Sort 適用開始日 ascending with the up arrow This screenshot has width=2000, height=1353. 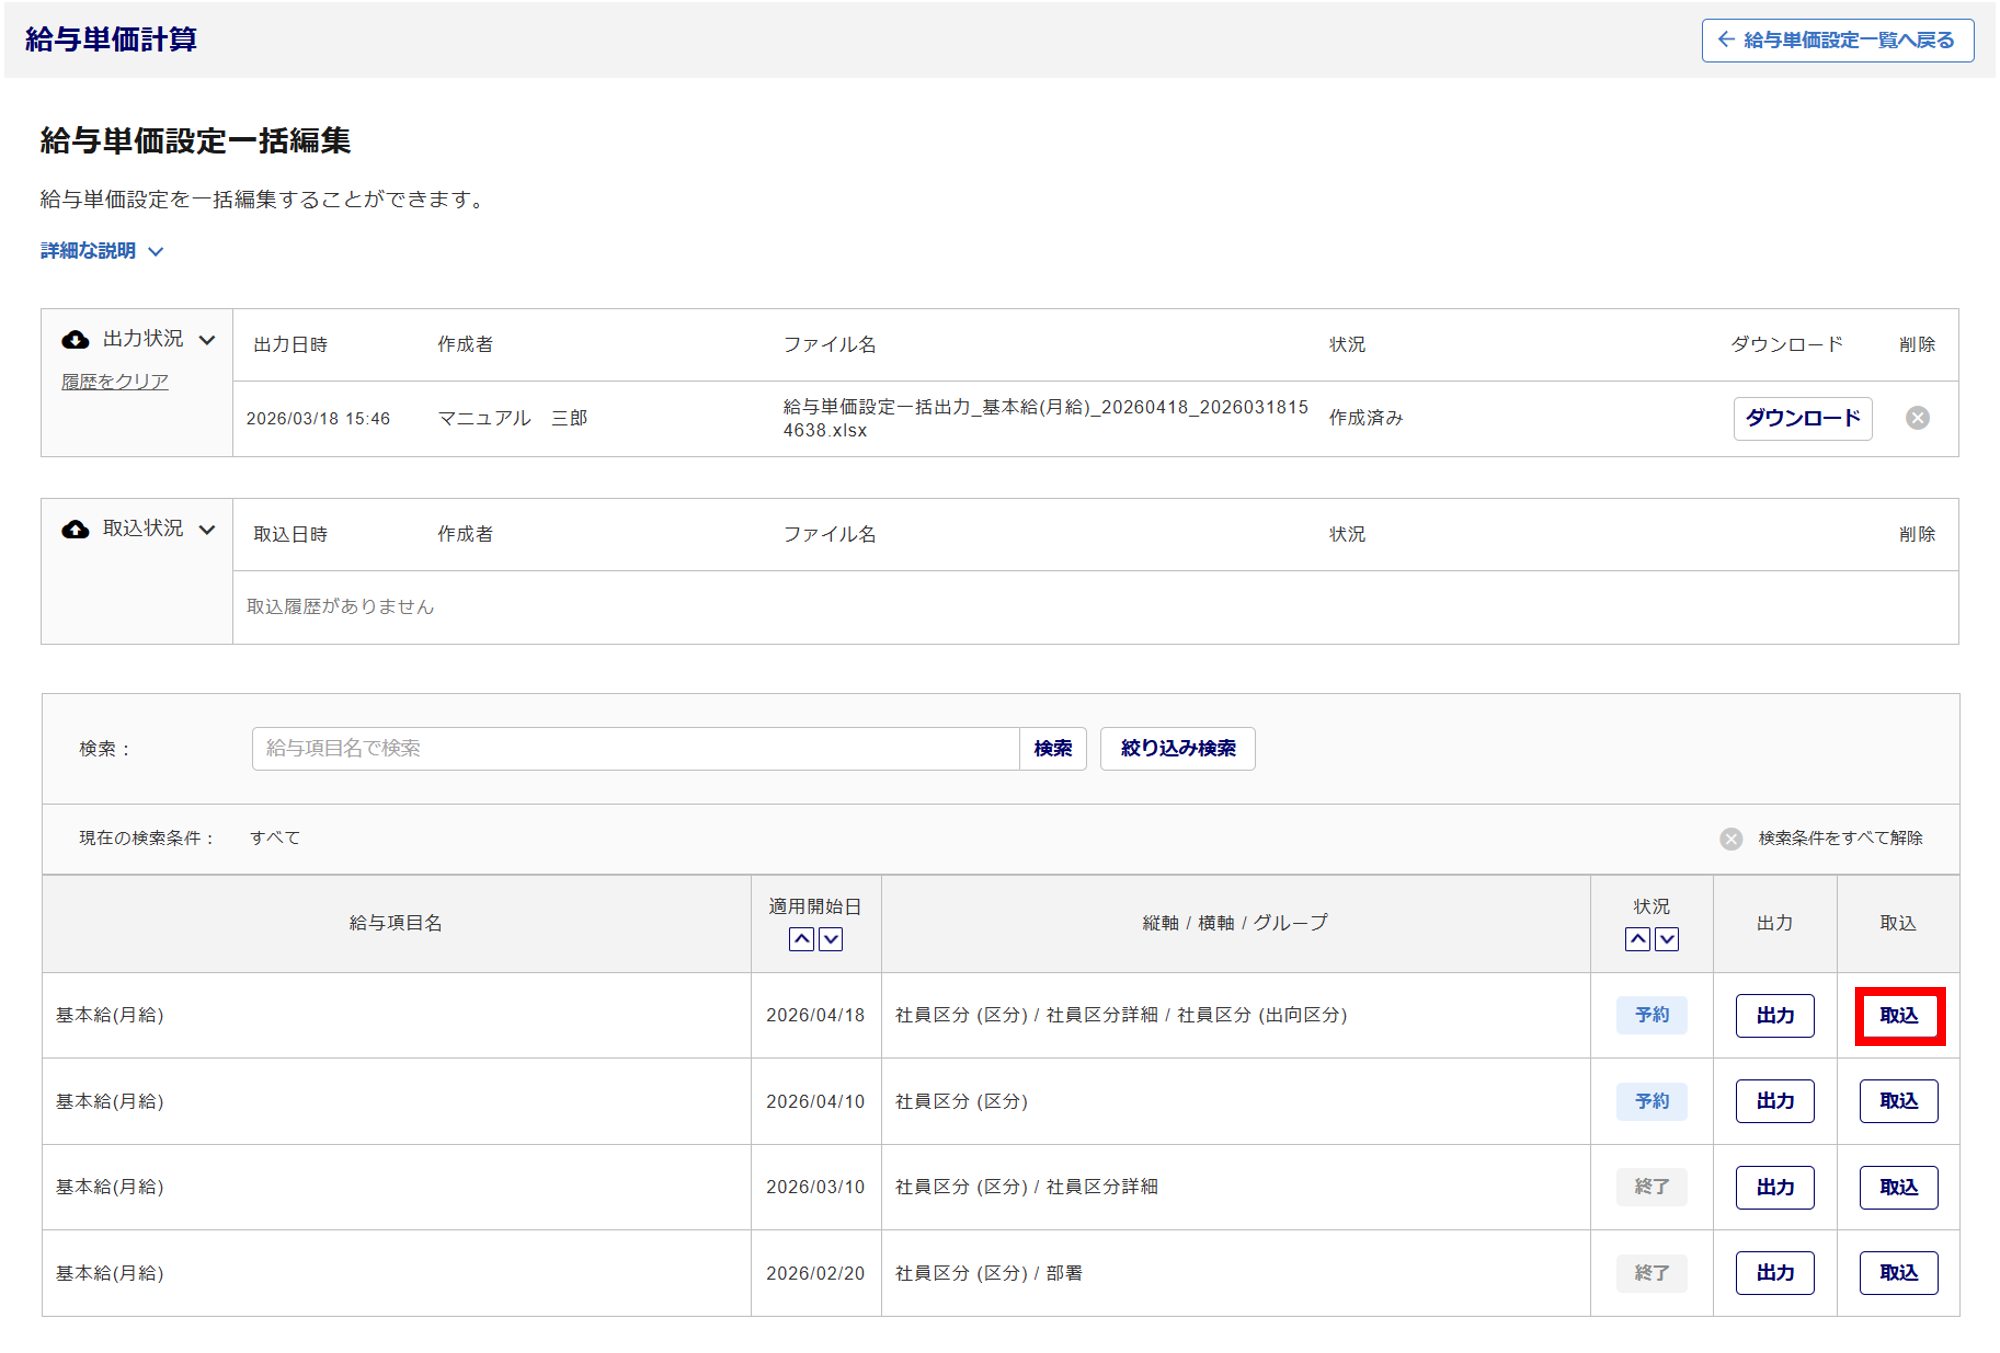coord(800,939)
